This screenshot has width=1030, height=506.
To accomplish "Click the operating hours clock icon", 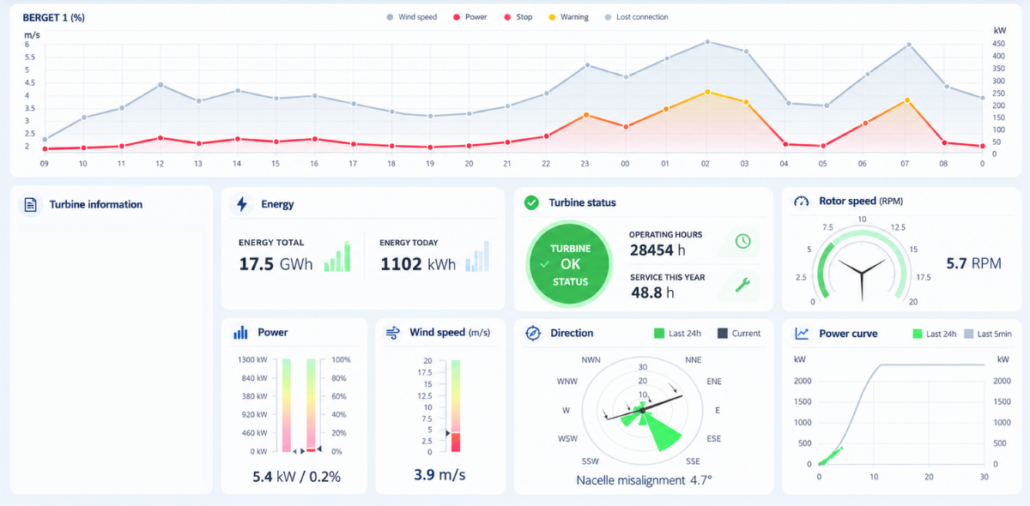I will 742,241.
